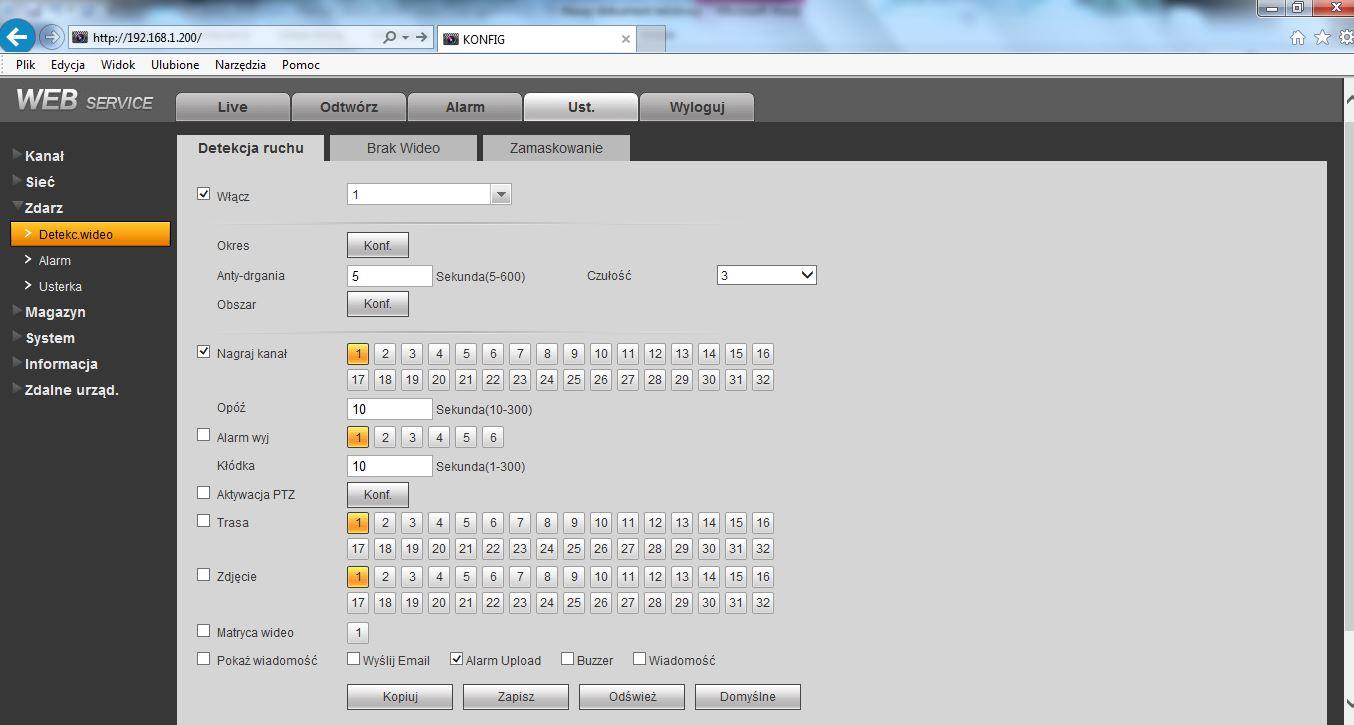Image resolution: width=1354 pixels, height=725 pixels.
Task: Open the Plik menu
Action: pos(26,65)
